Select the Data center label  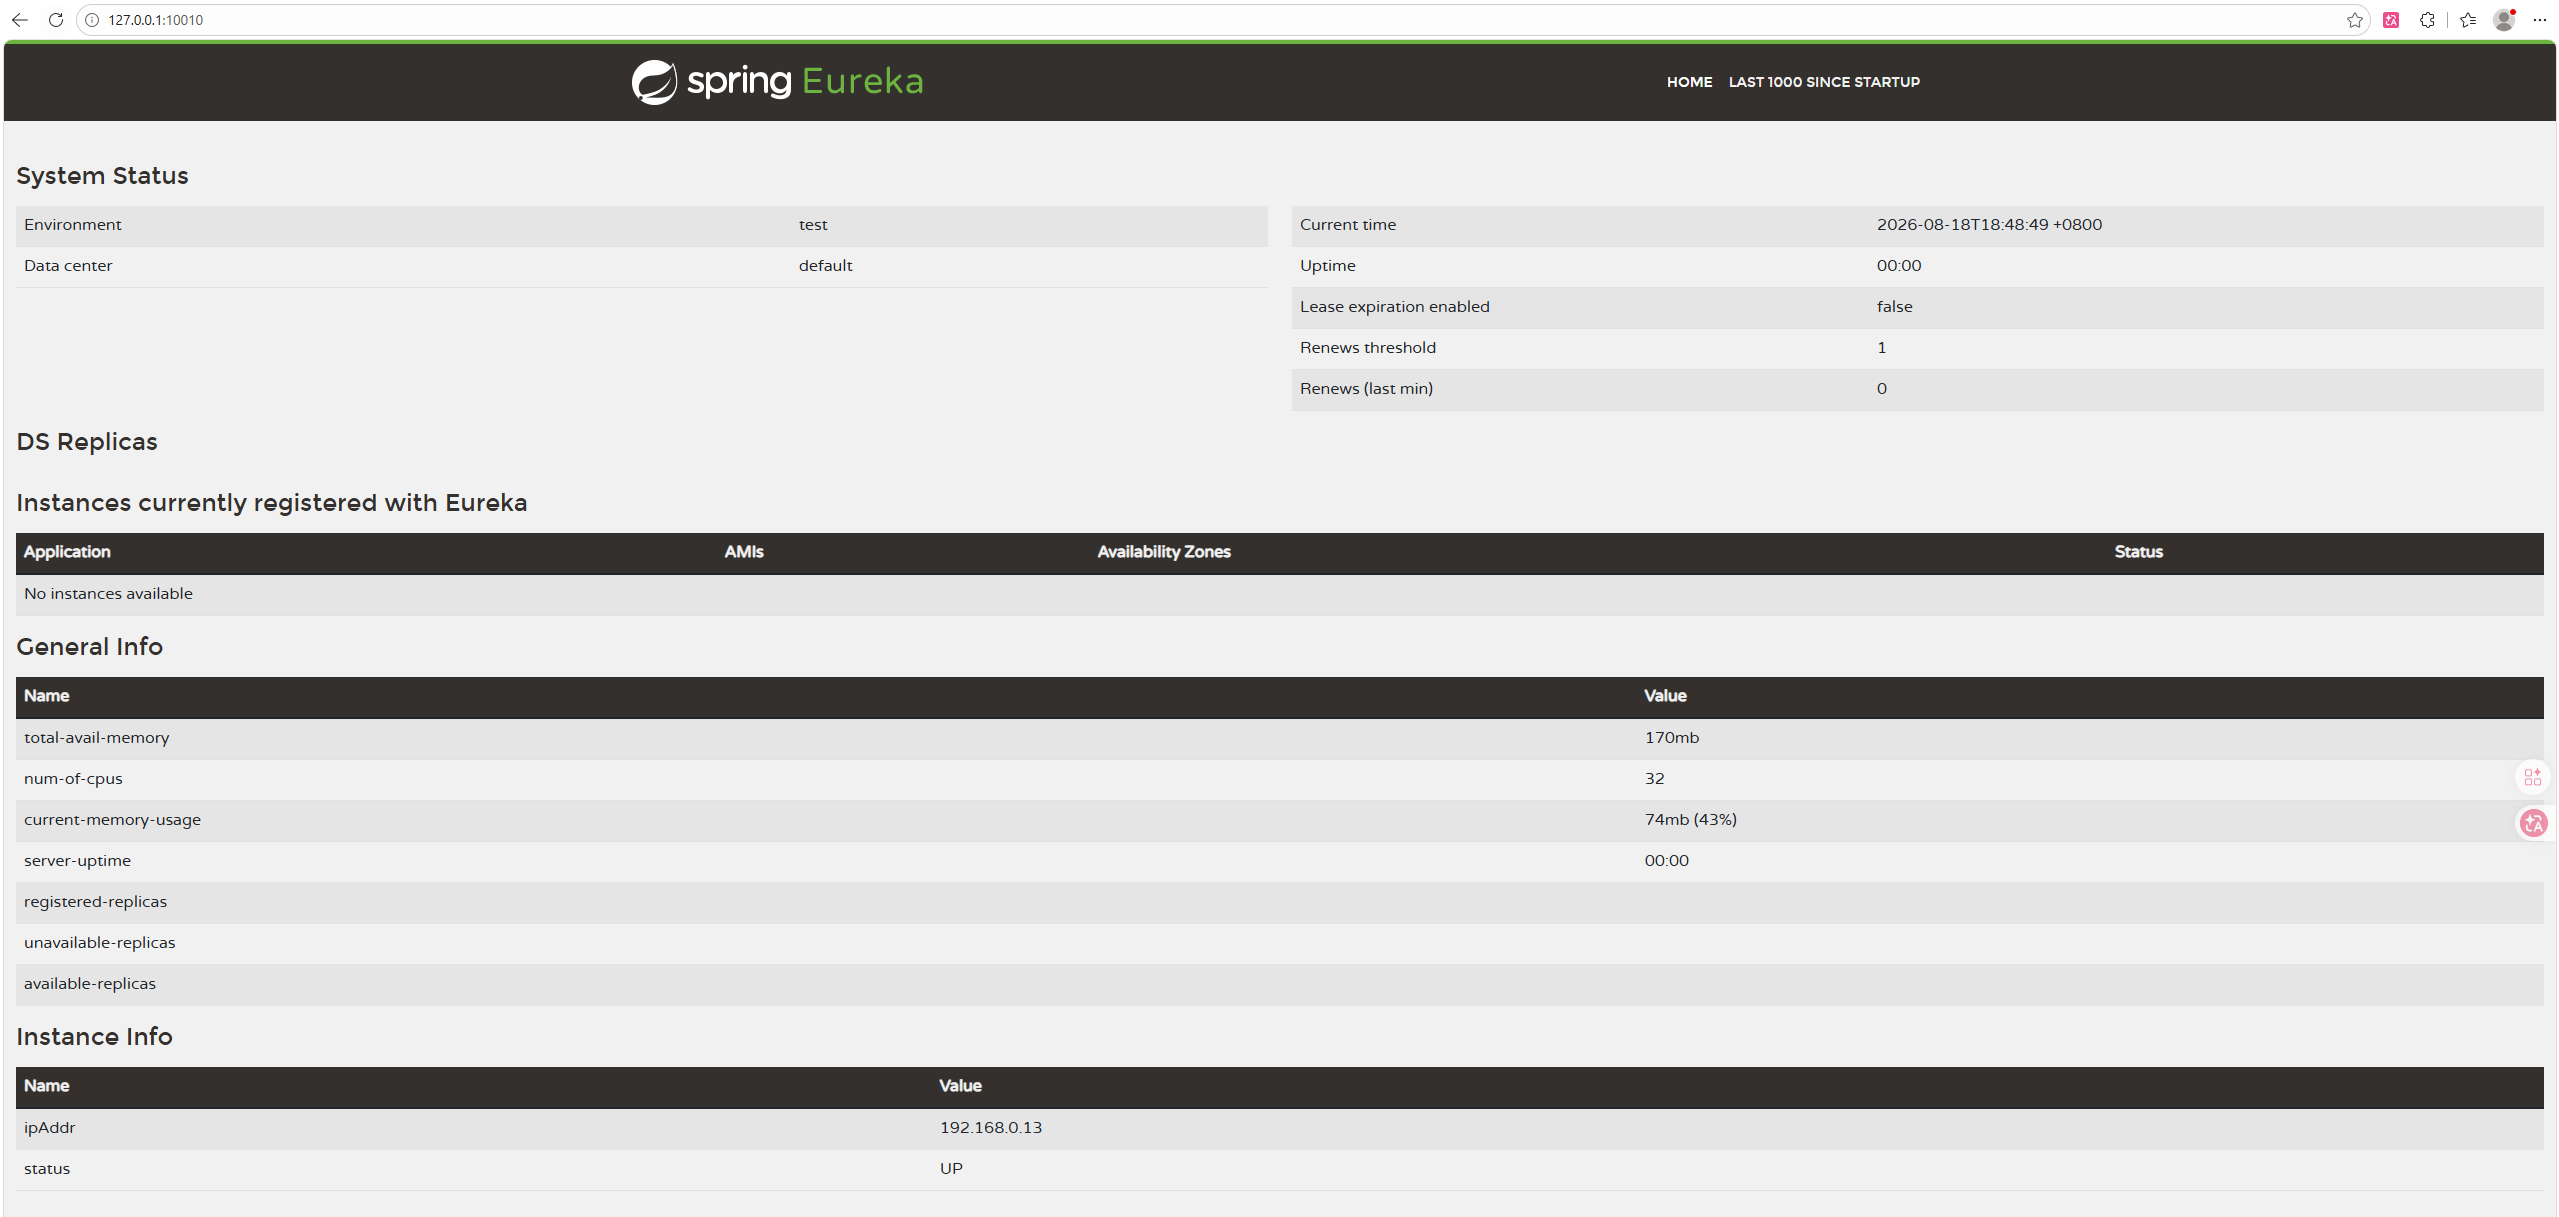point(68,266)
